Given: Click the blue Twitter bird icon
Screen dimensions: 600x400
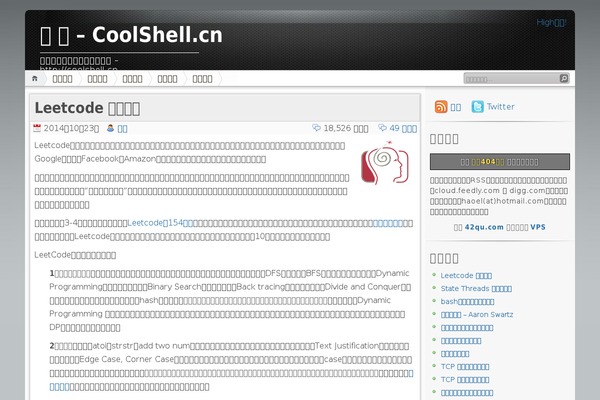Looking at the screenshot, I should point(478,107).
